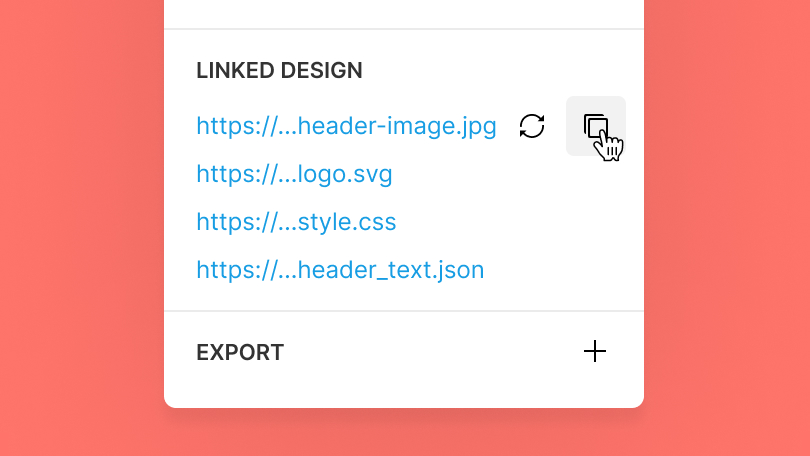
Task: Click the empty panel area above LINKED DESIGN
Action: pyautogui.click(x=404, y=13)
